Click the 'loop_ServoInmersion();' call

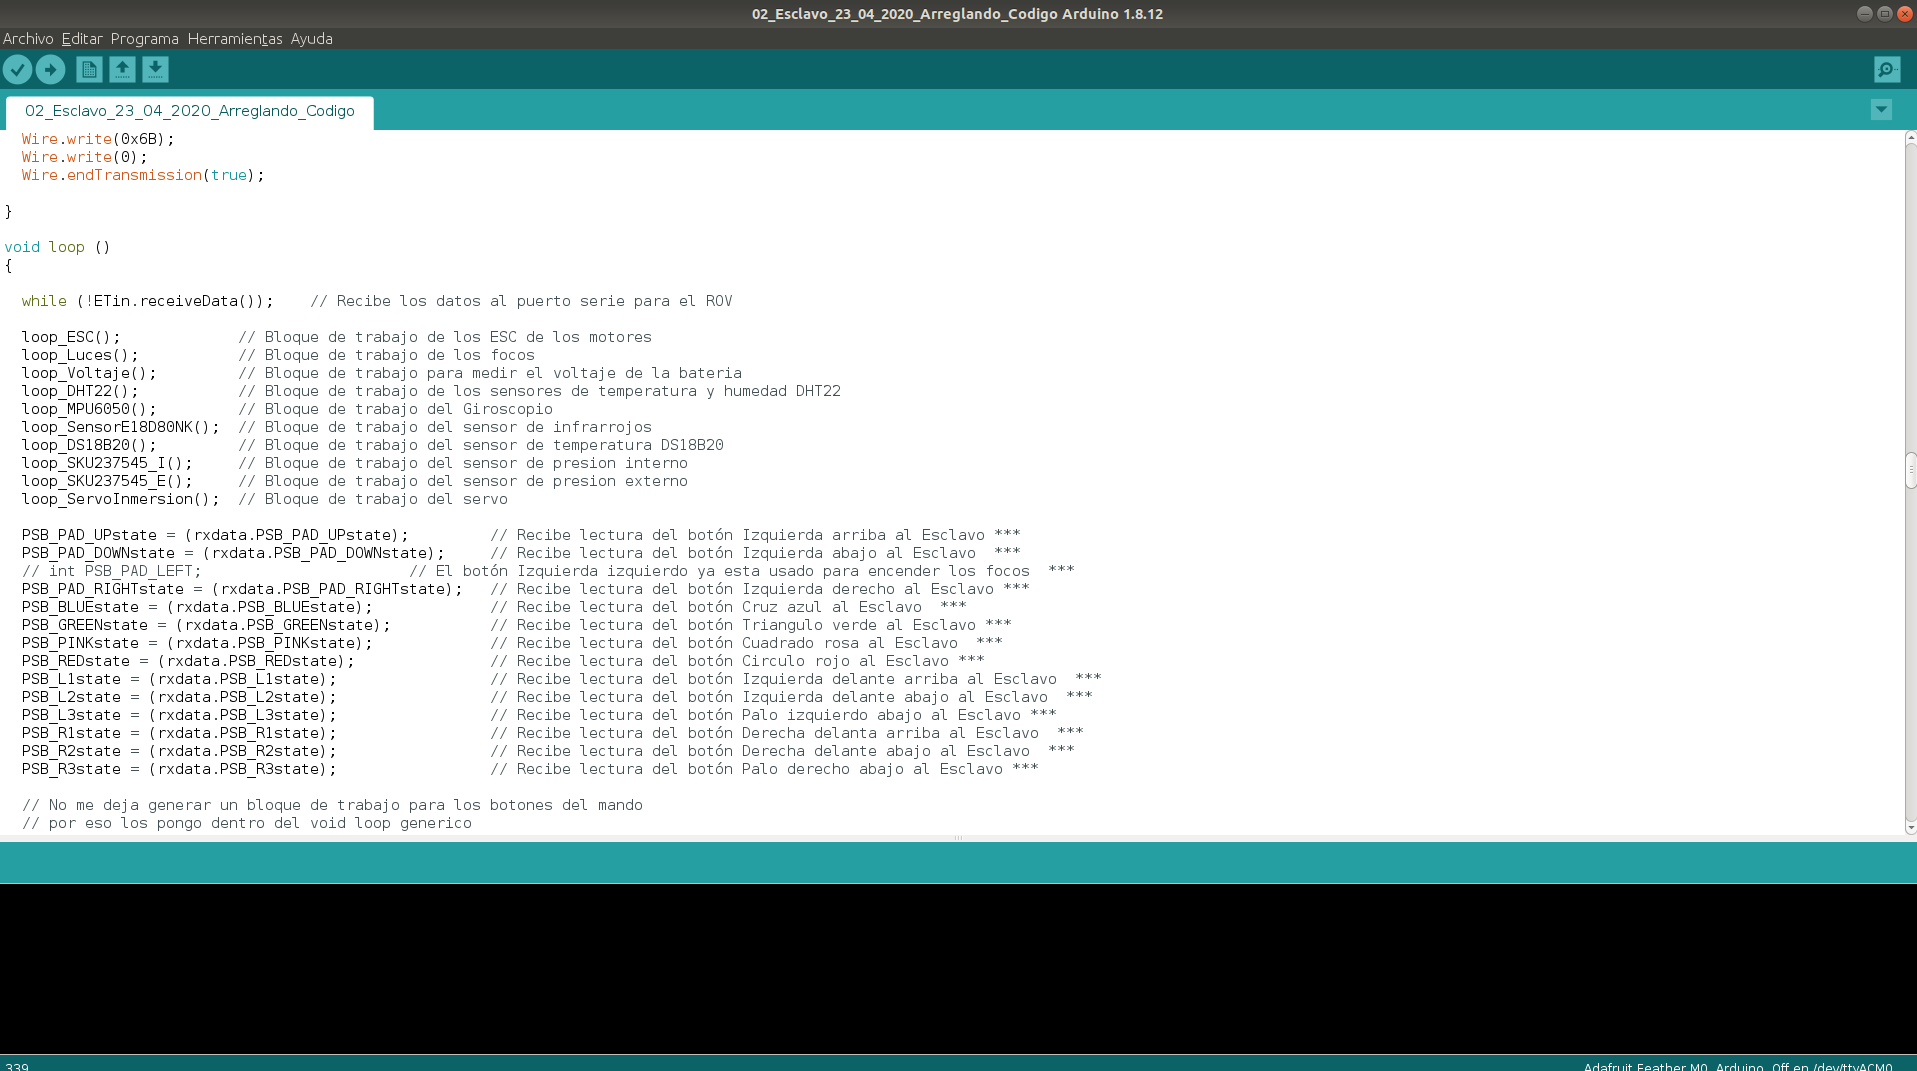tap(120, 499)
